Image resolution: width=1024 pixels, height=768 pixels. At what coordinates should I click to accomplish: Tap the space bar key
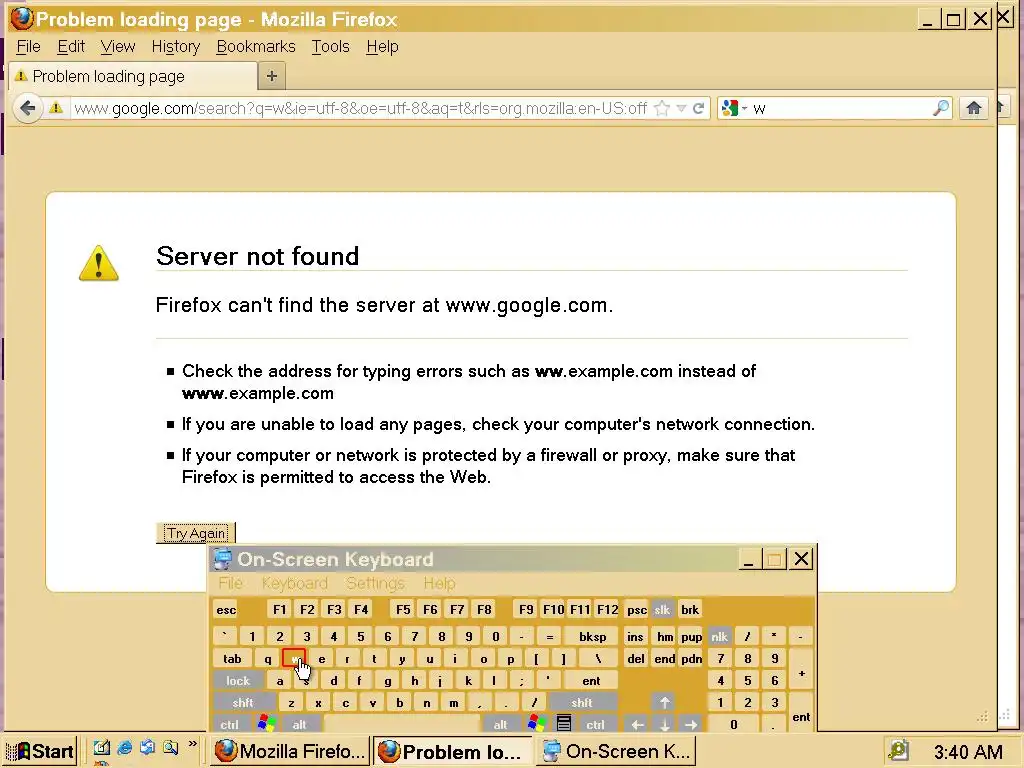pos(402,724)
